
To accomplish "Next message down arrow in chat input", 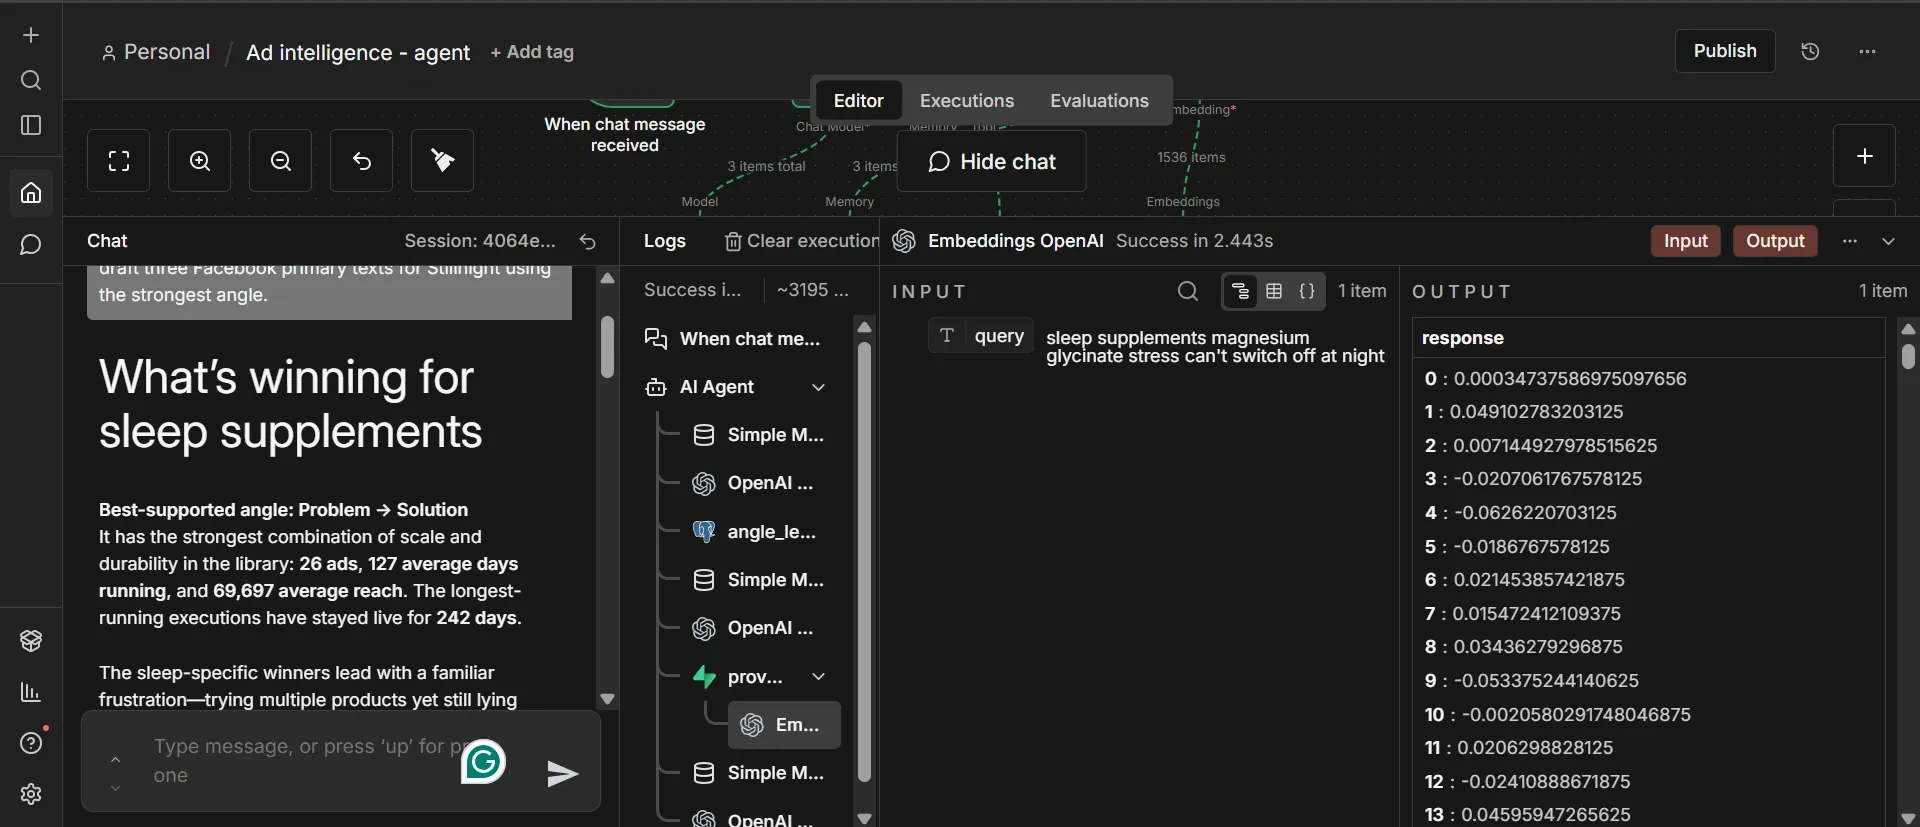I will [115, 788].
